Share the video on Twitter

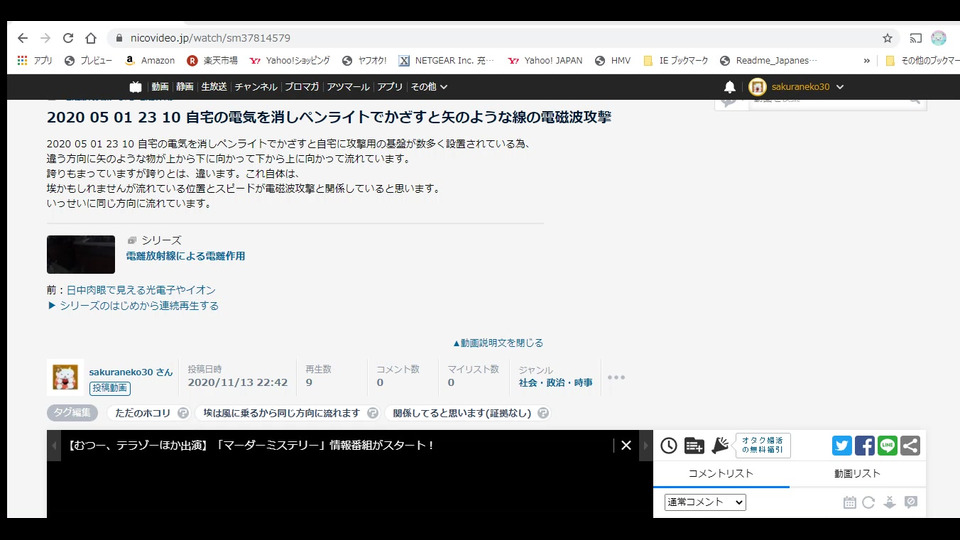(842, 445)
